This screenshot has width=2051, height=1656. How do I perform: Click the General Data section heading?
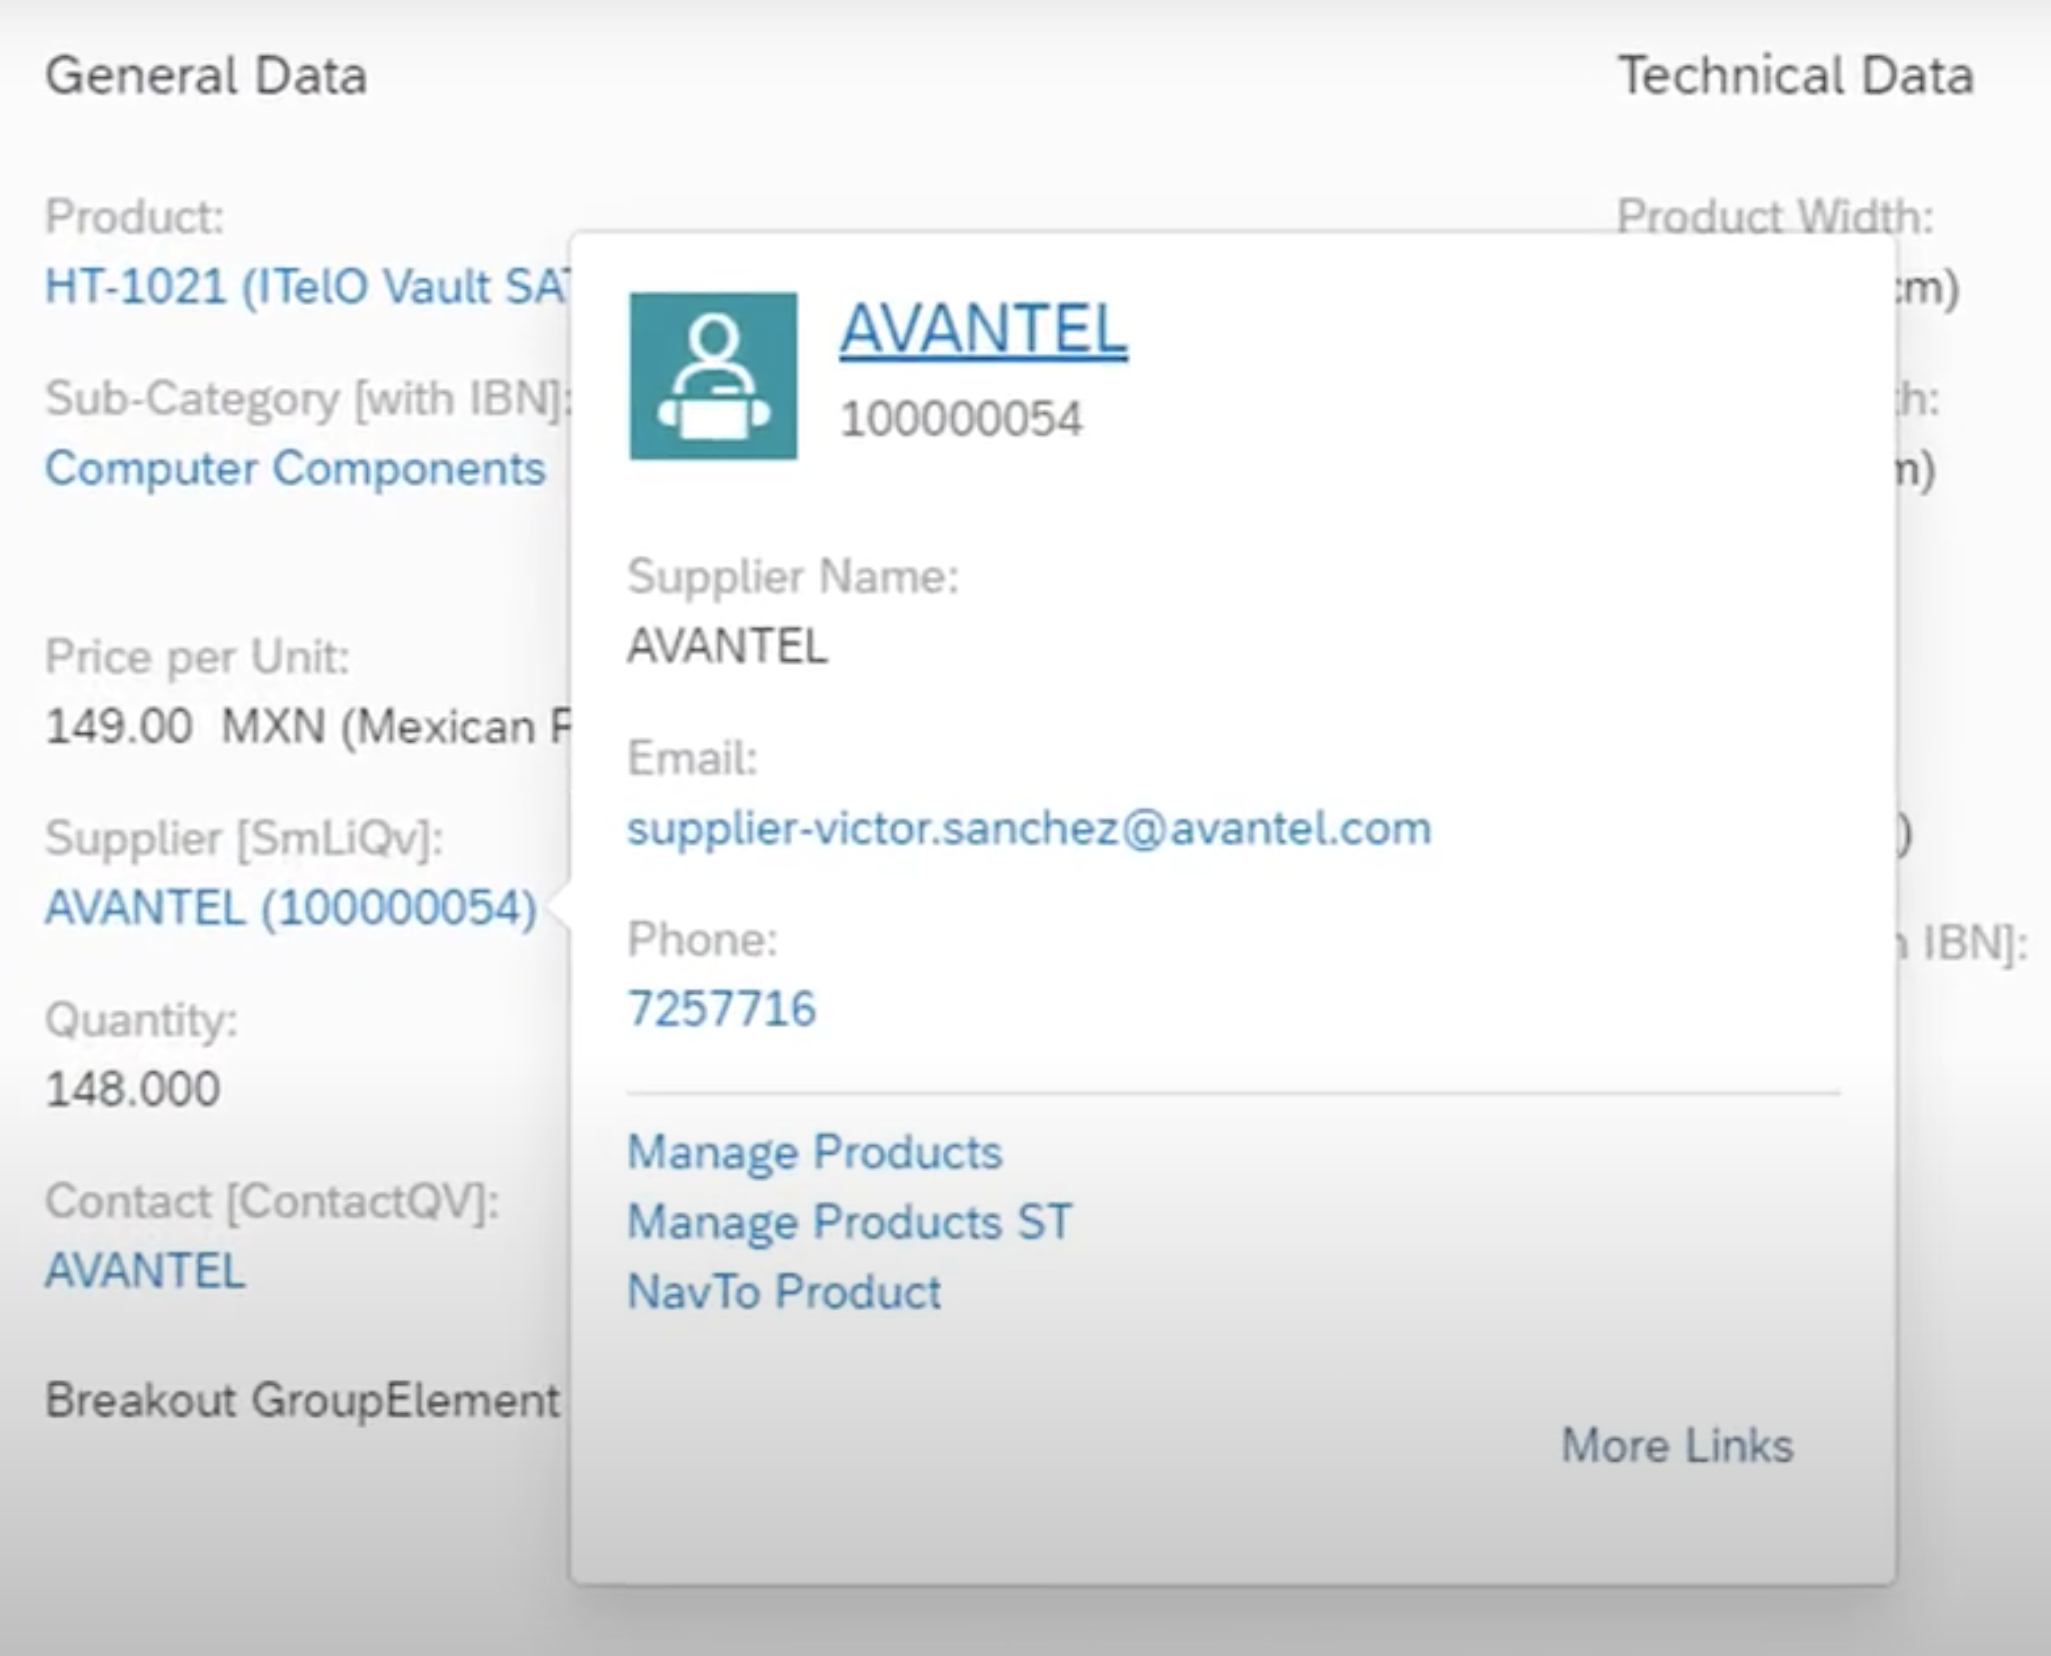pos(206,76)
